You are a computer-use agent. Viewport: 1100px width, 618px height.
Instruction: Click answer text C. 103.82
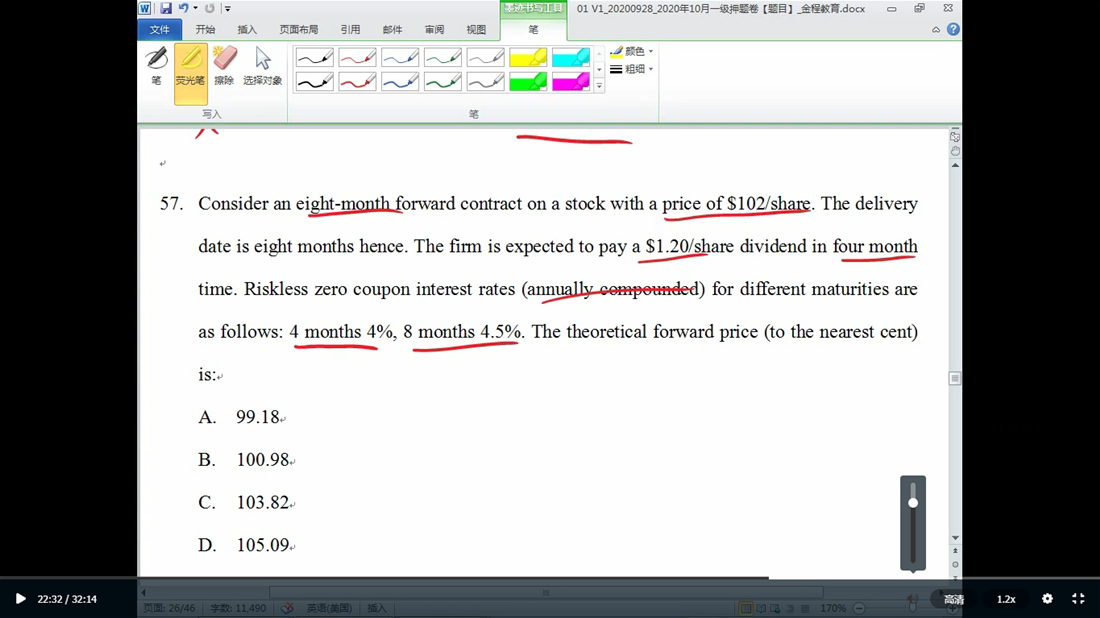tap(243, 502)
